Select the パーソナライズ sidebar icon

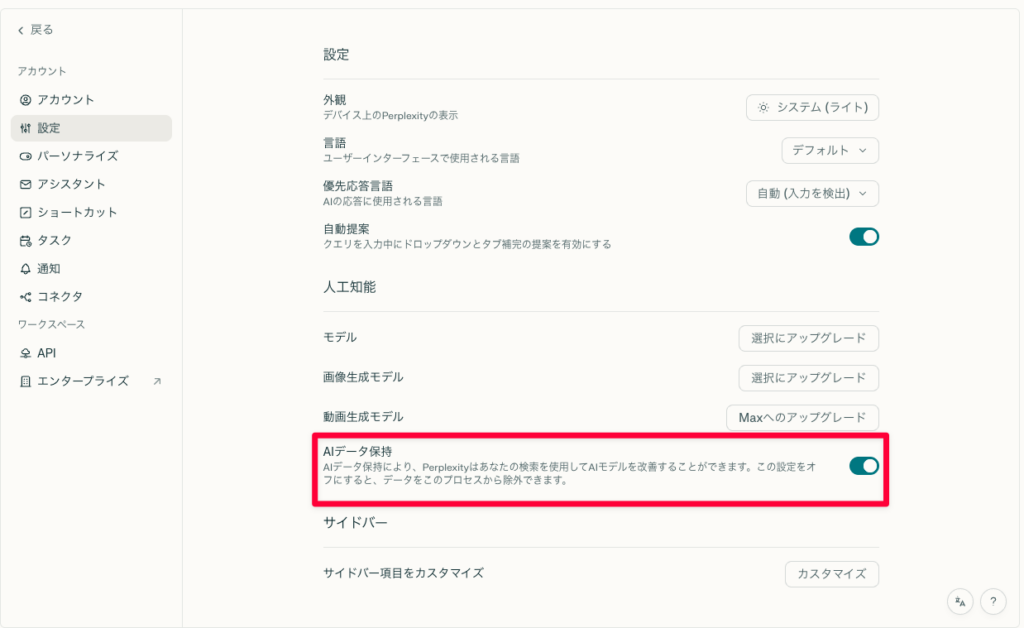pyautogui.click(x=23, y=157)
